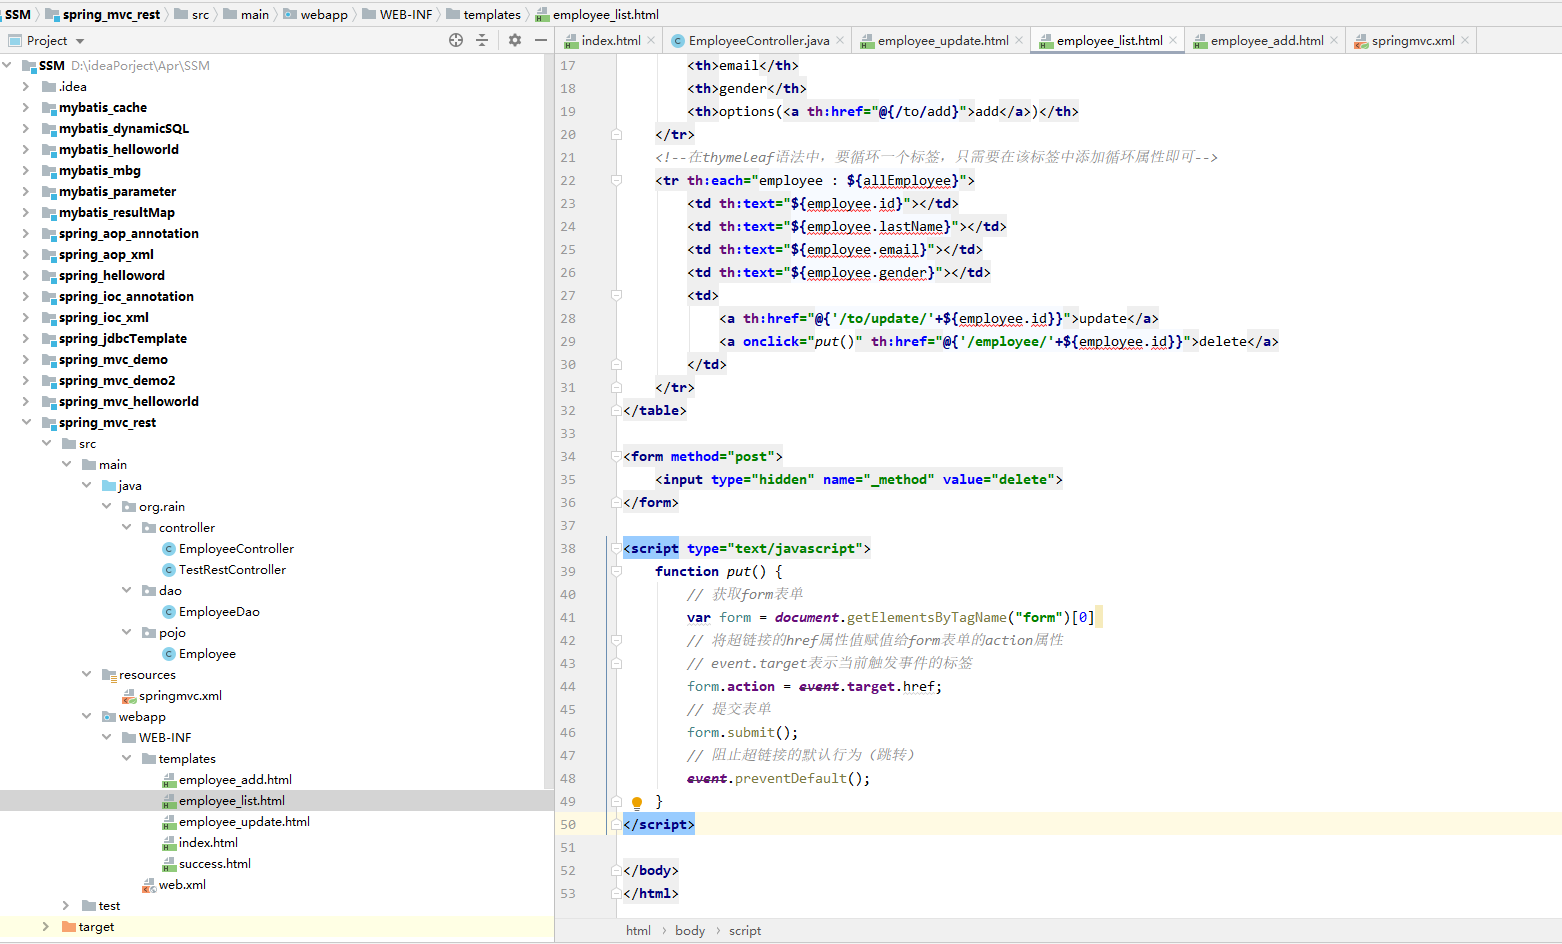Expand the test folder
This screenshot has width=1562, height=944.
point(66,905)
